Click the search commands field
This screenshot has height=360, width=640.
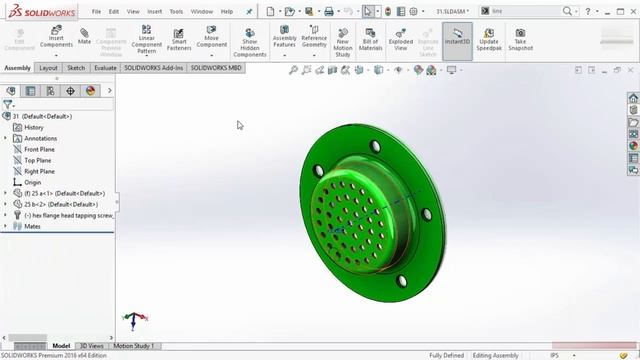tap(526, 11)
